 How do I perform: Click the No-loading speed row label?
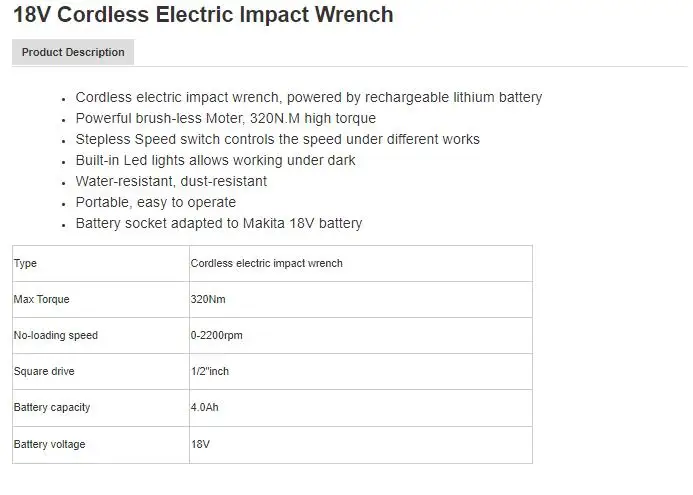coord(55,335)
